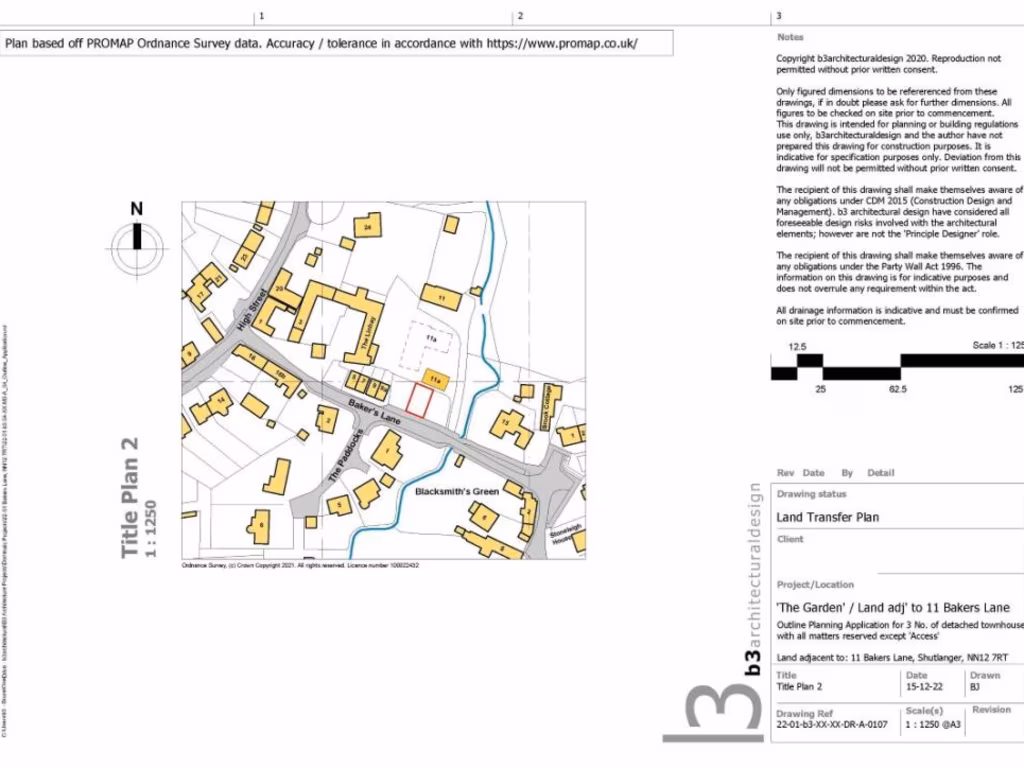Click the Baker's Lane road label

[x=375, y=413]
